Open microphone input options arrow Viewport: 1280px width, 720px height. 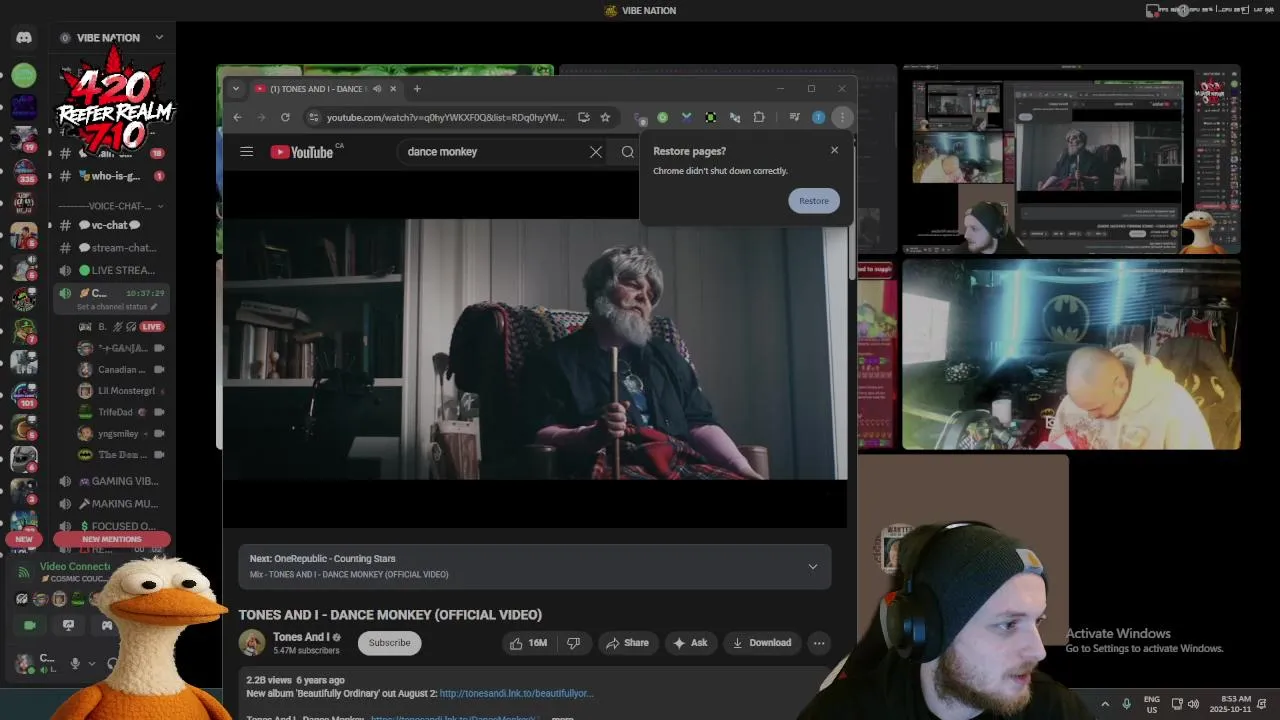(92, 663)
